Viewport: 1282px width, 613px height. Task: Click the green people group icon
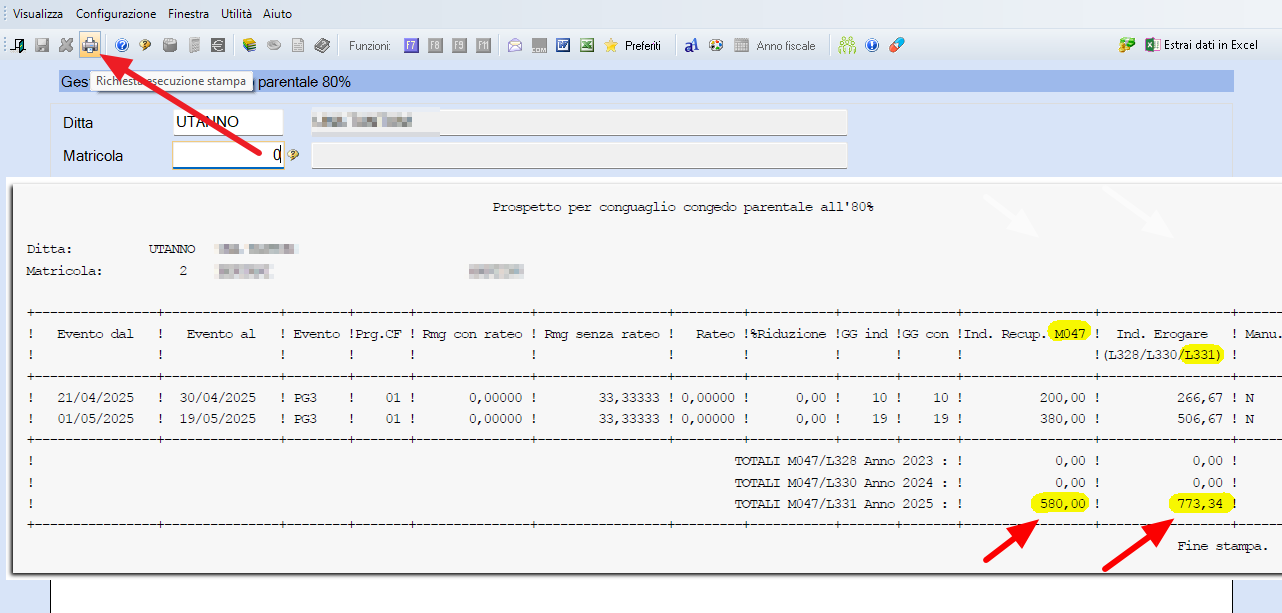point(848,45)
